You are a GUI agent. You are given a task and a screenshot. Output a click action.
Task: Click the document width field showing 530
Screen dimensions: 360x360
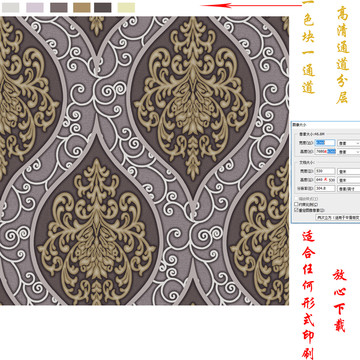(x=325, y=171)
